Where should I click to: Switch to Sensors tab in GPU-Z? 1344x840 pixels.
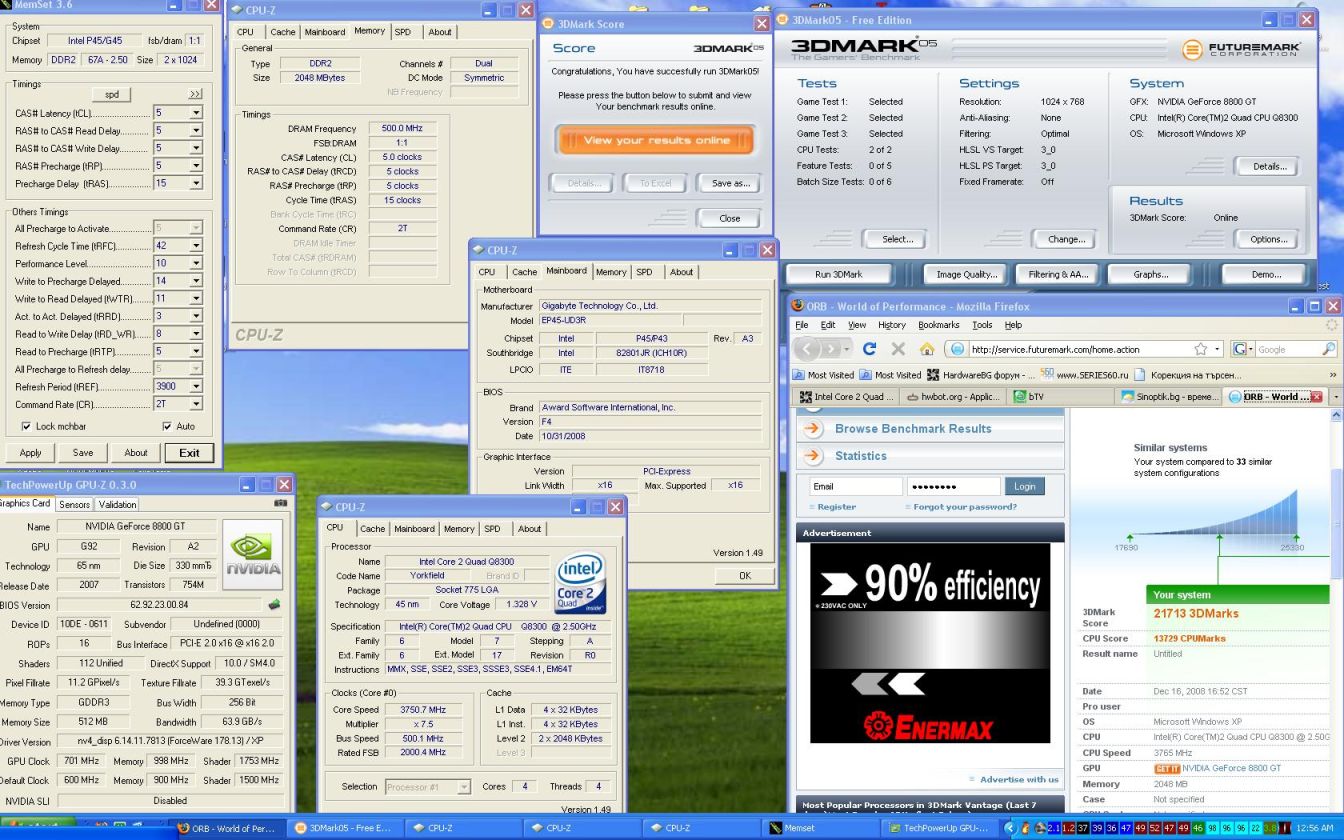point(74,505)
